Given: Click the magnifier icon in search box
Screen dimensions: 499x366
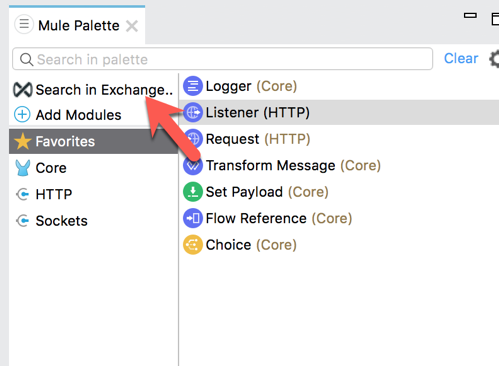Looking at the screenshot, I should (x=26, y=60).
